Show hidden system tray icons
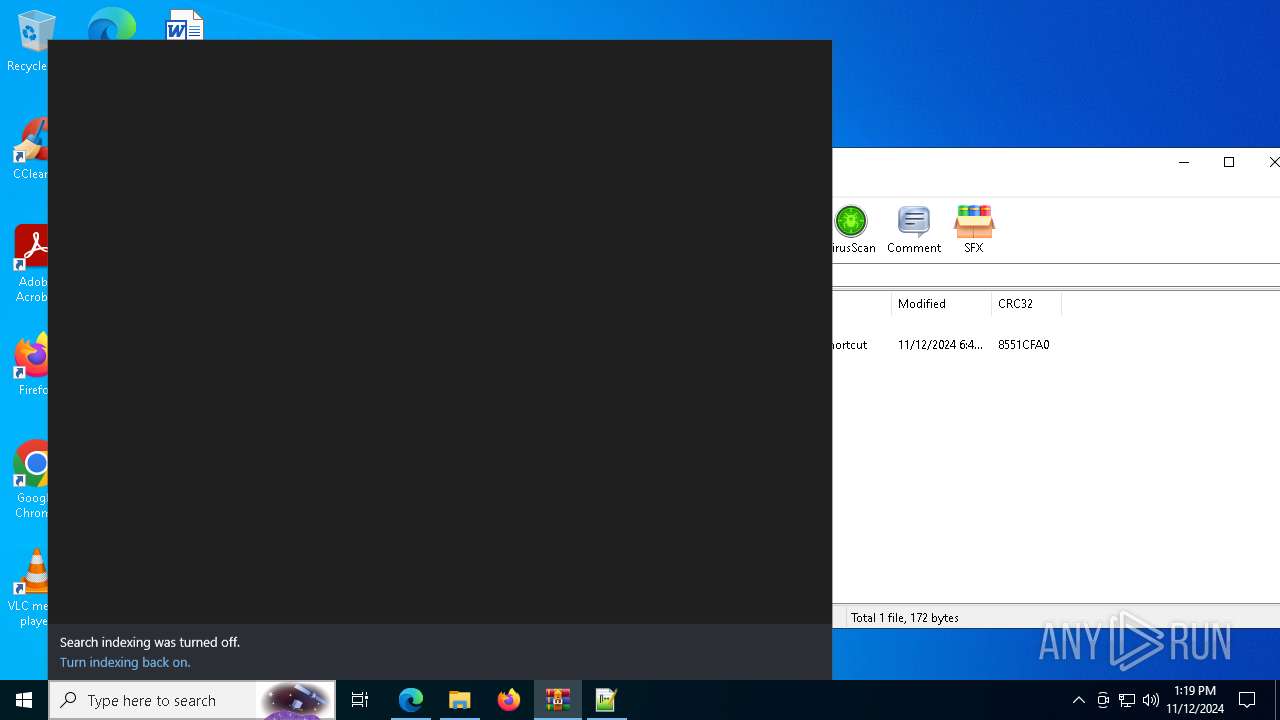 pos(1078,700)
